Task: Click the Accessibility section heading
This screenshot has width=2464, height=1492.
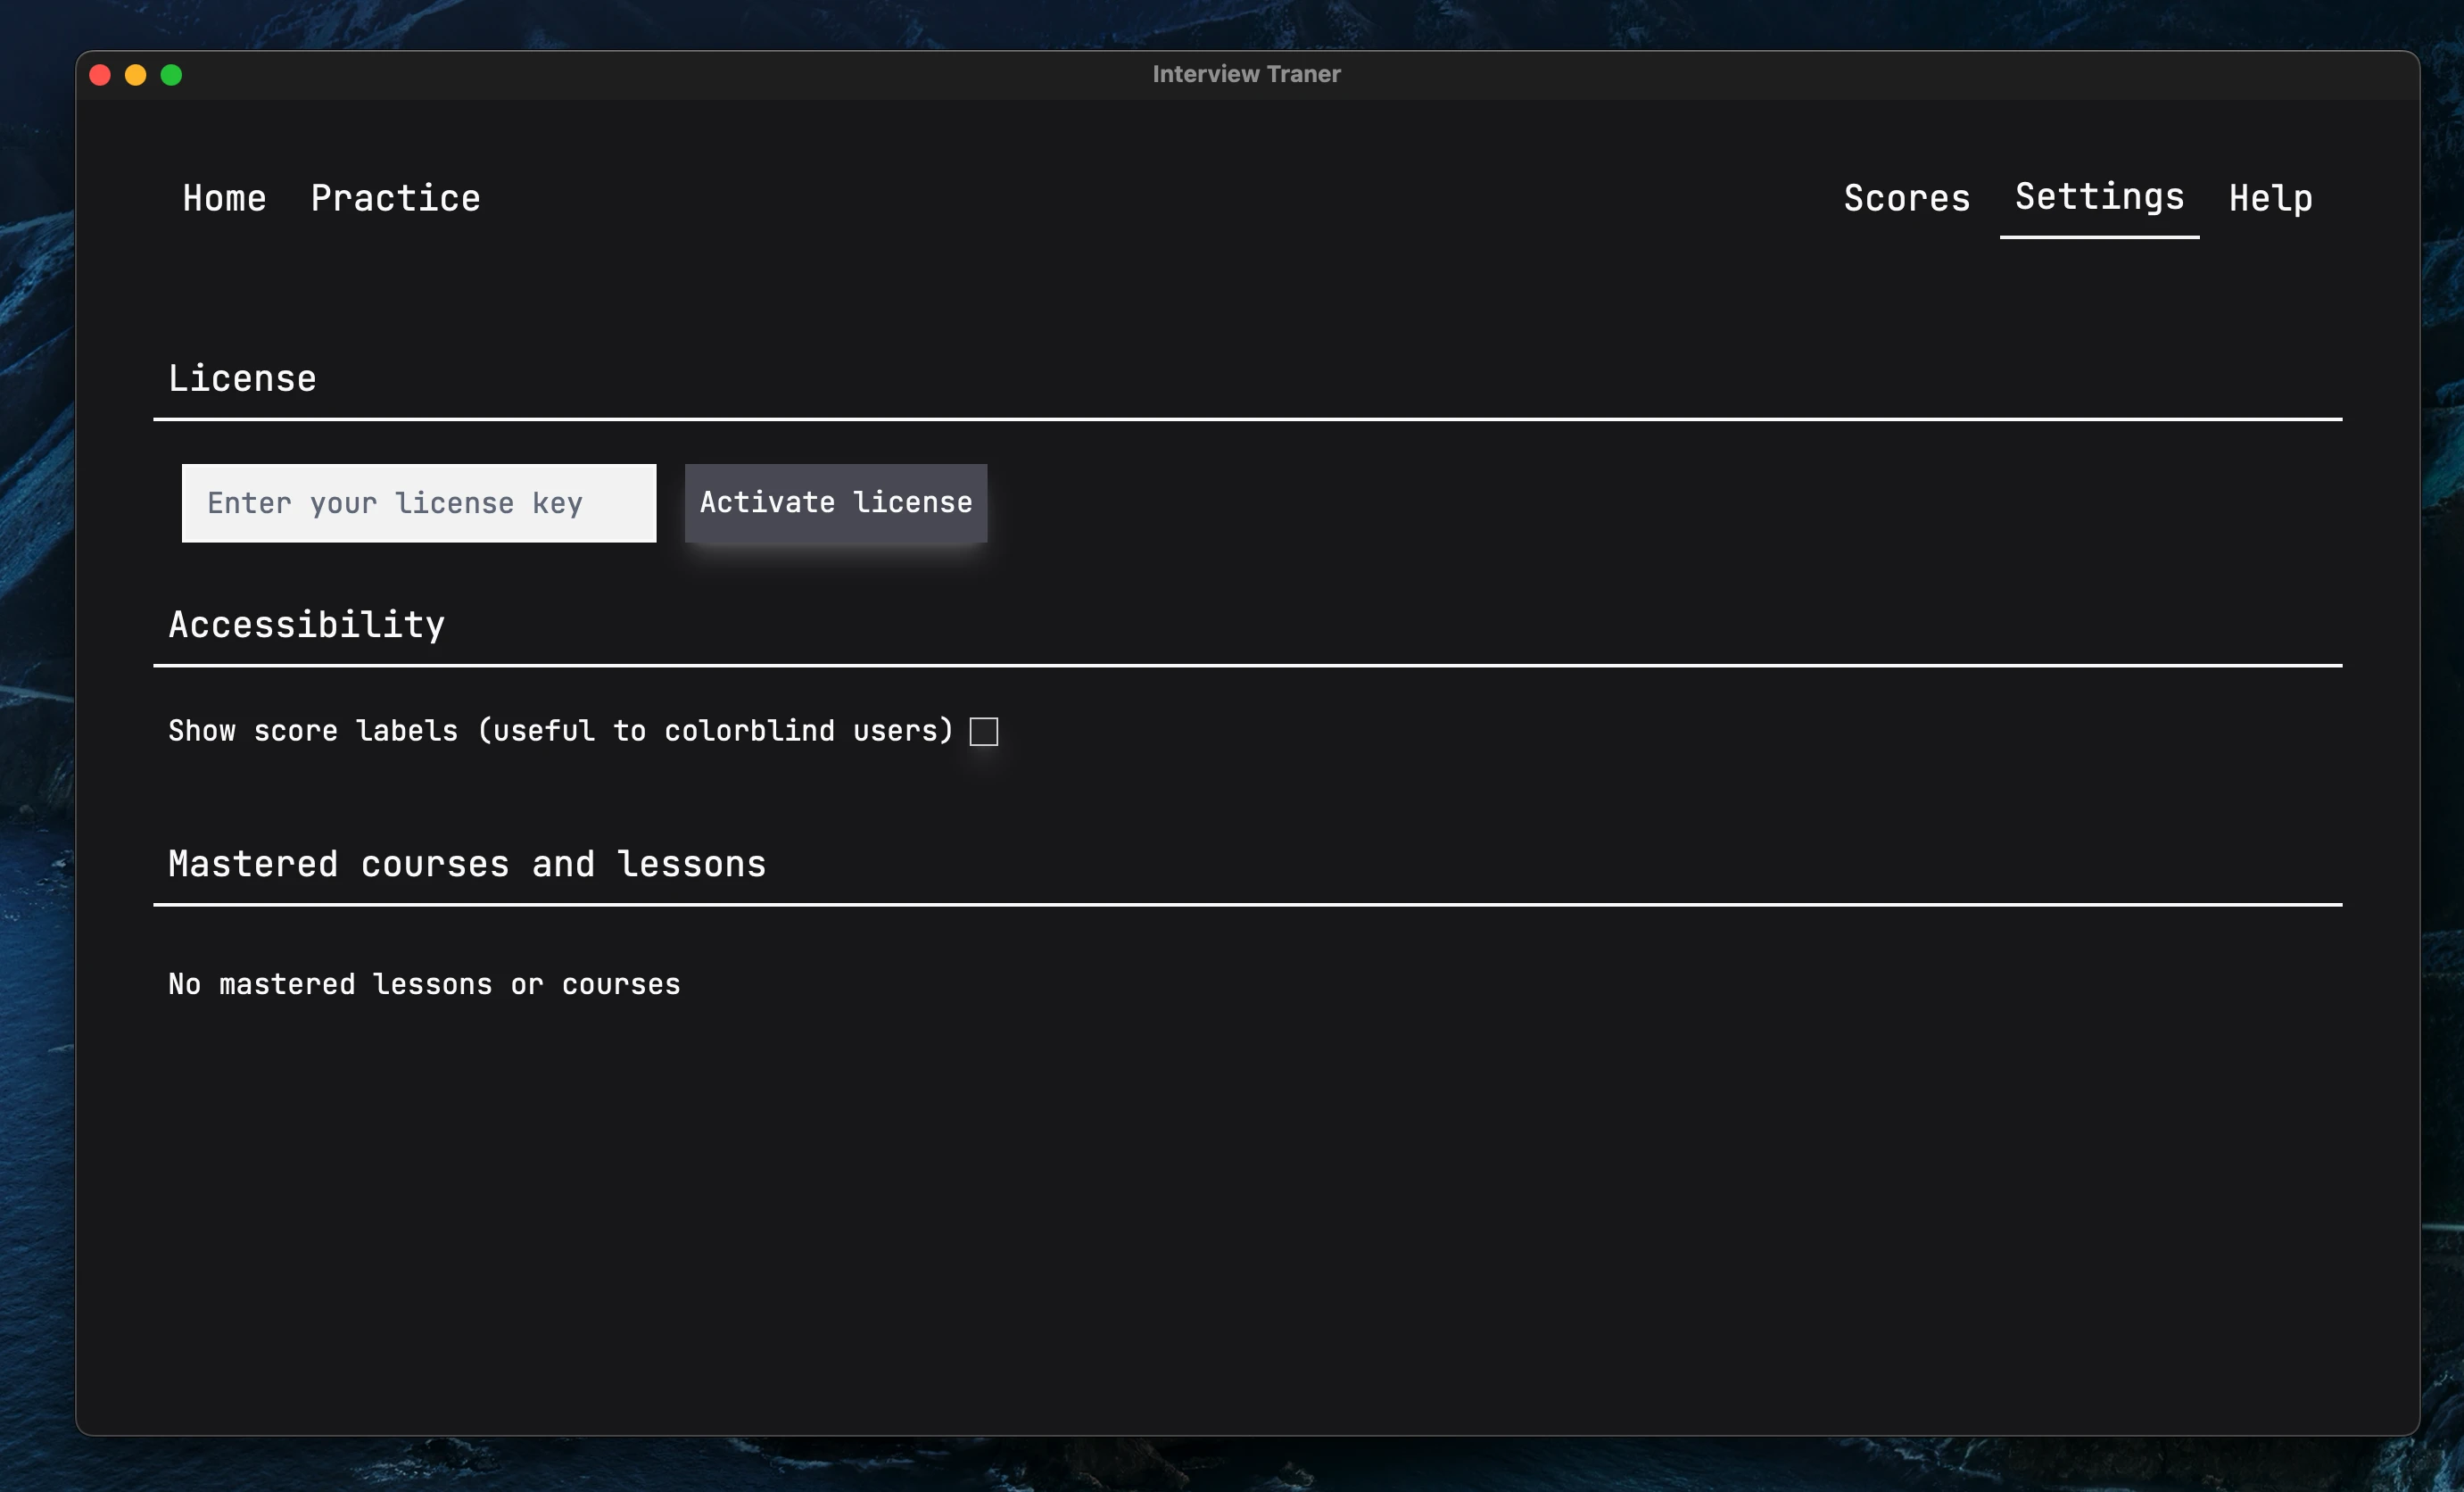Action: coord(307,623)
